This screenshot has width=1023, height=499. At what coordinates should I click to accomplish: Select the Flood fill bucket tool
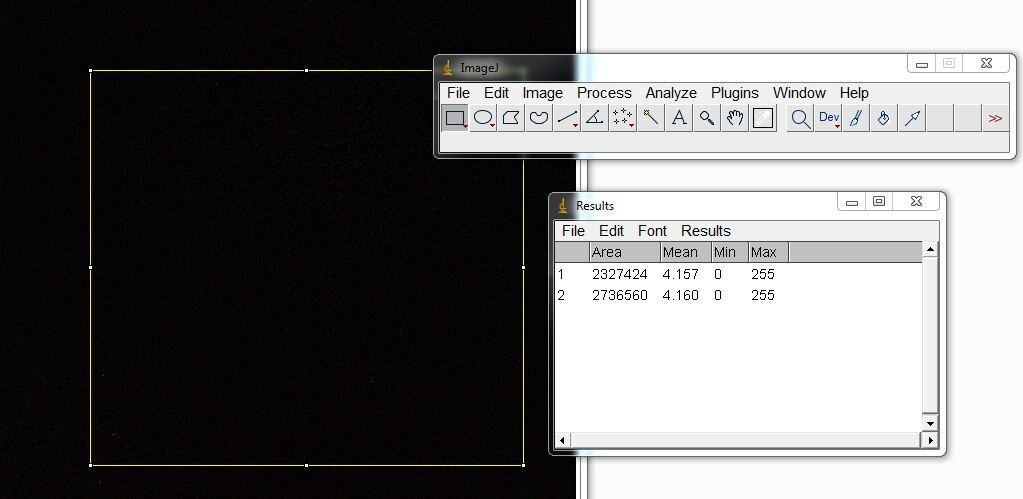tap(884, 118)
